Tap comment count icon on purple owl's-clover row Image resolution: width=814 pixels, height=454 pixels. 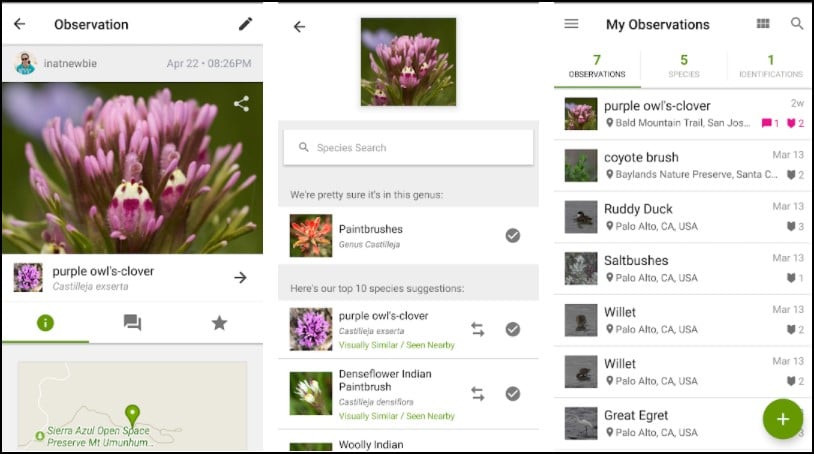(766, 123)
